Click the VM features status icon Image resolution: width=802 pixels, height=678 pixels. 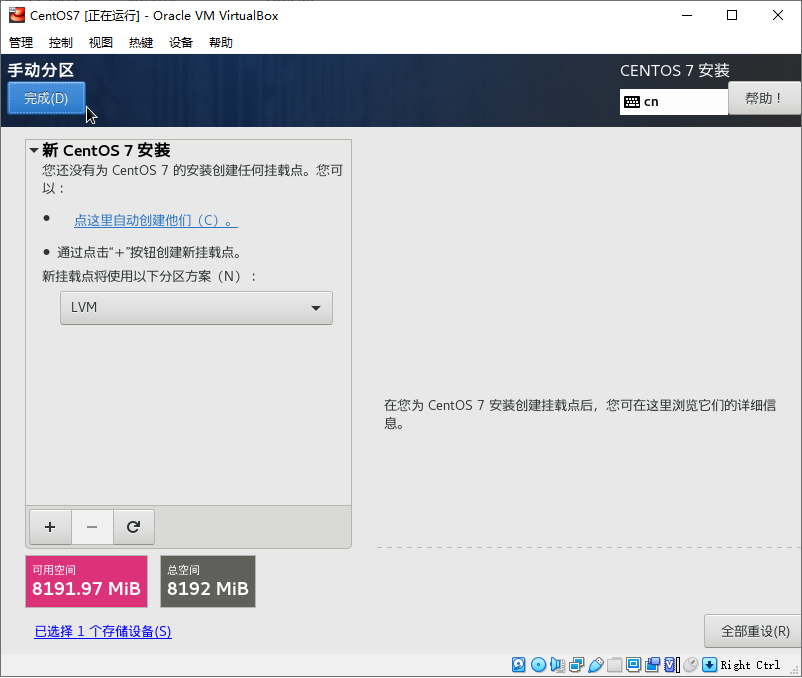pyautogui.click(x=671, y=664)
